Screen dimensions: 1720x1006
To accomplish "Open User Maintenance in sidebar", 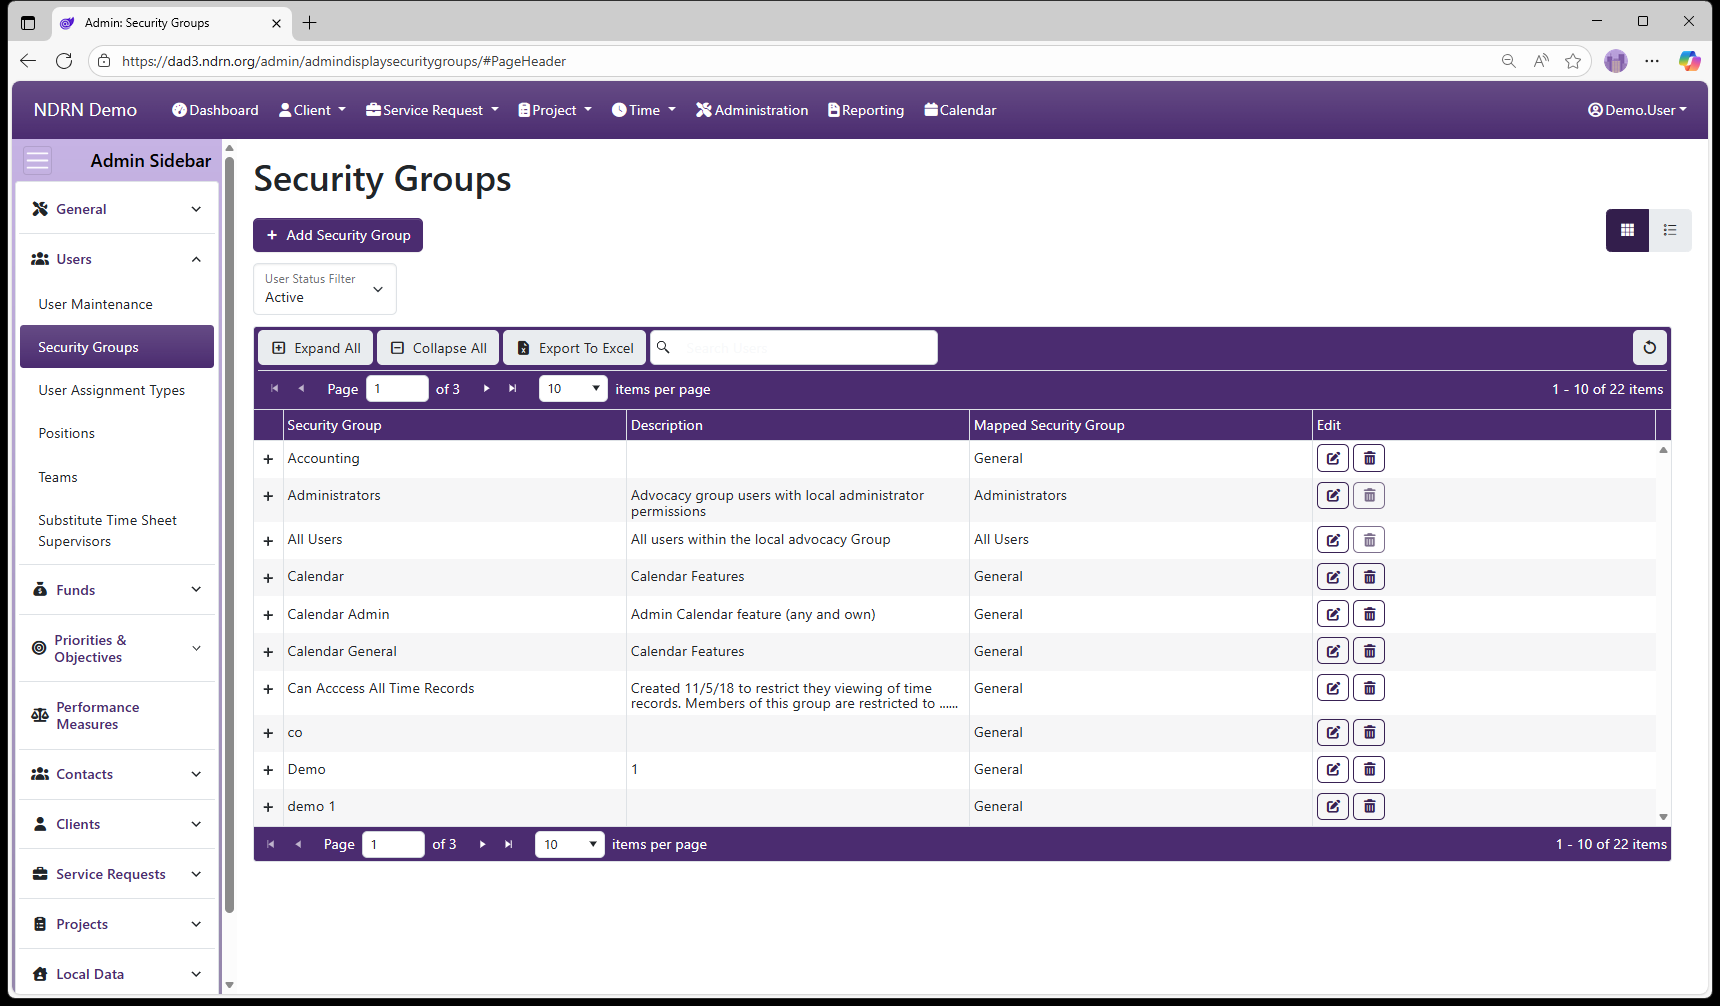I will (x=95, y=304).
